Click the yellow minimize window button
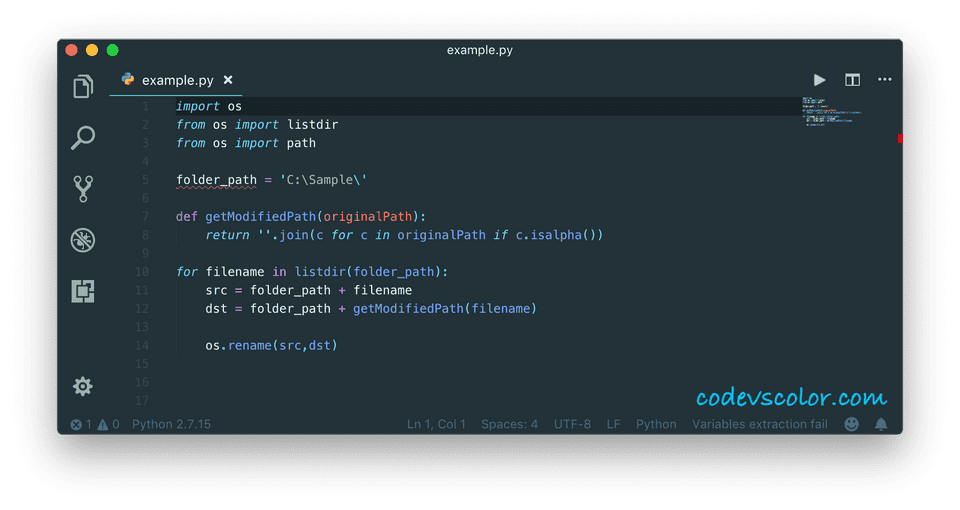Screen dimensions: 960x510 (x=92, y=50)
